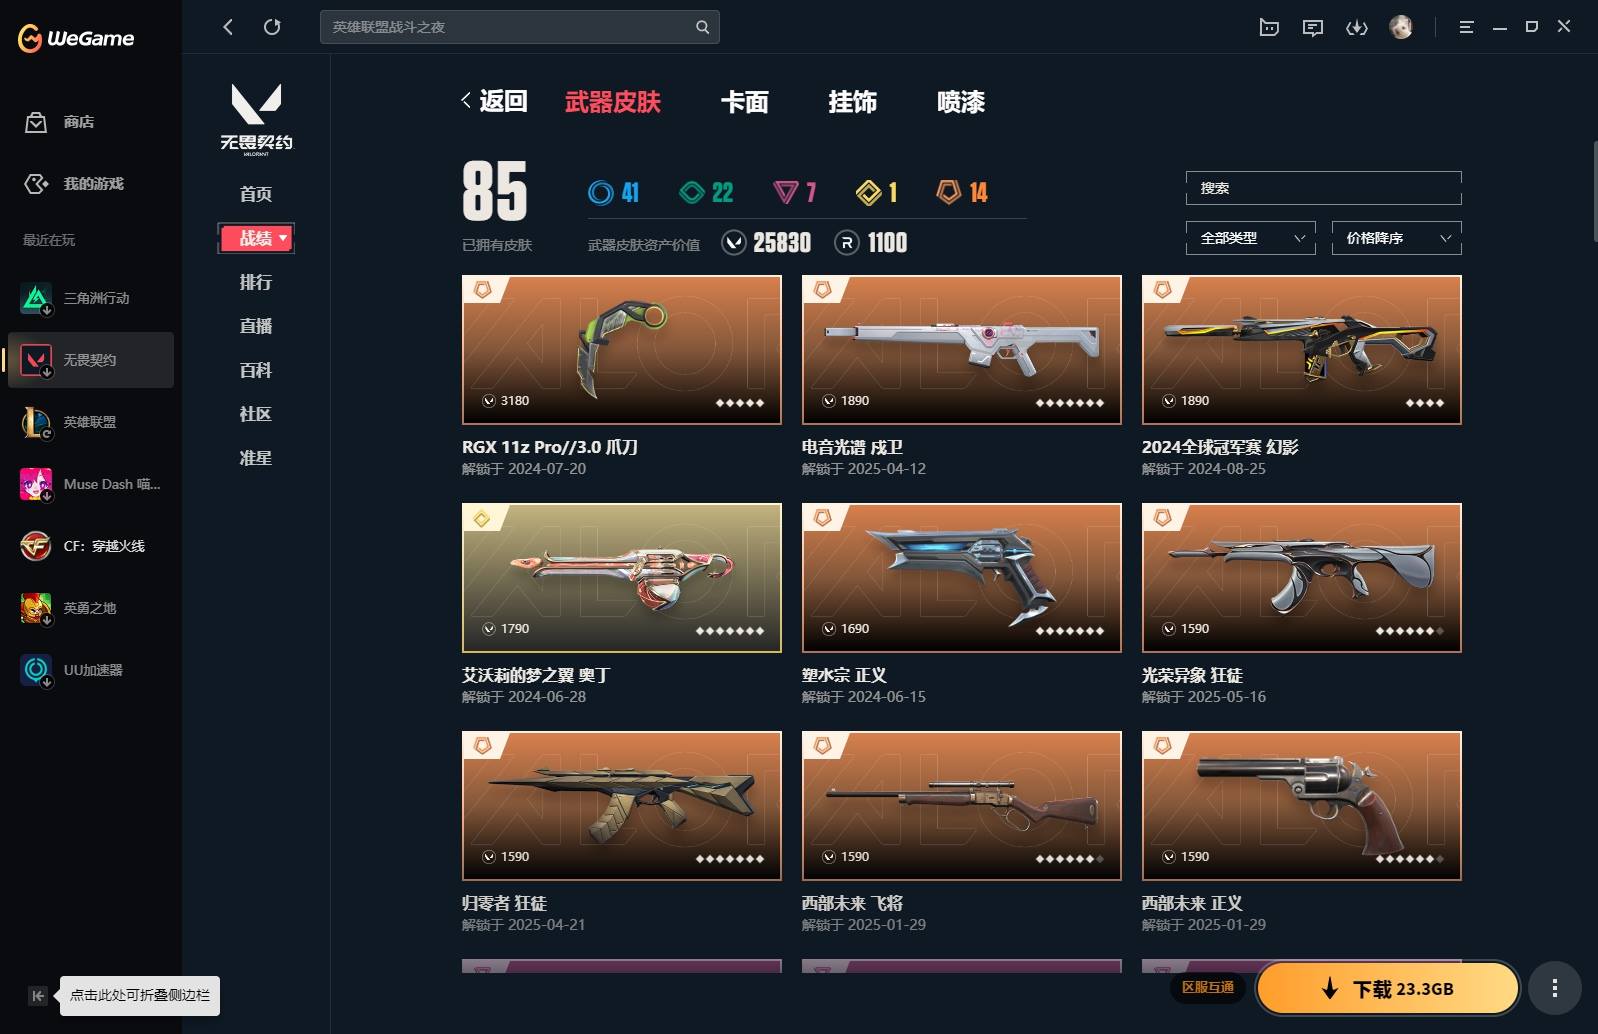Select the RGX 11z Pro 爪刀 skin thumbnail
The height and width of the screenshot is (1034, 1598).
click(x=622, y=350)
